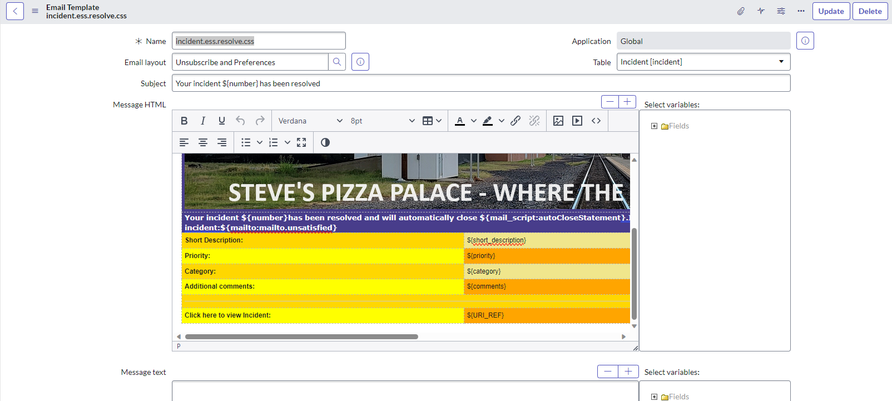Image resolution: width=892 pixels, height=401 pixels.
Task: Click the Update button
Action: point(831,11)
